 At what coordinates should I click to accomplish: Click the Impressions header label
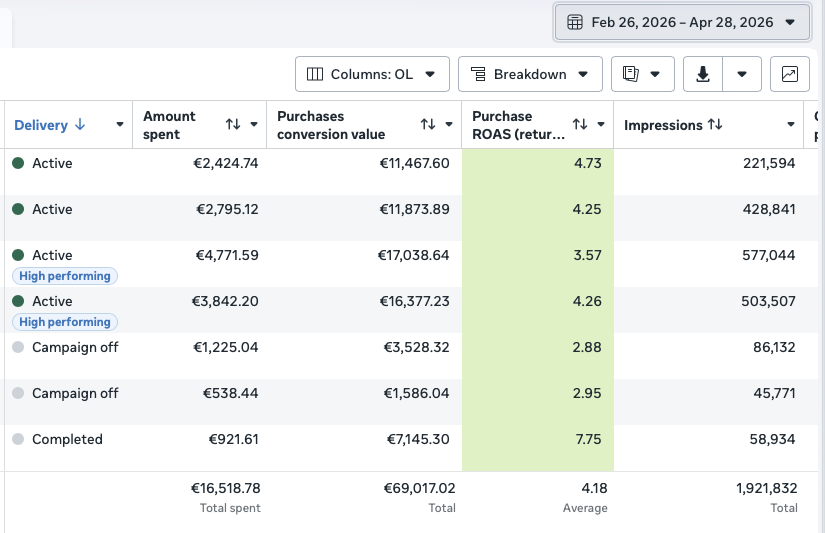(663, 125)
